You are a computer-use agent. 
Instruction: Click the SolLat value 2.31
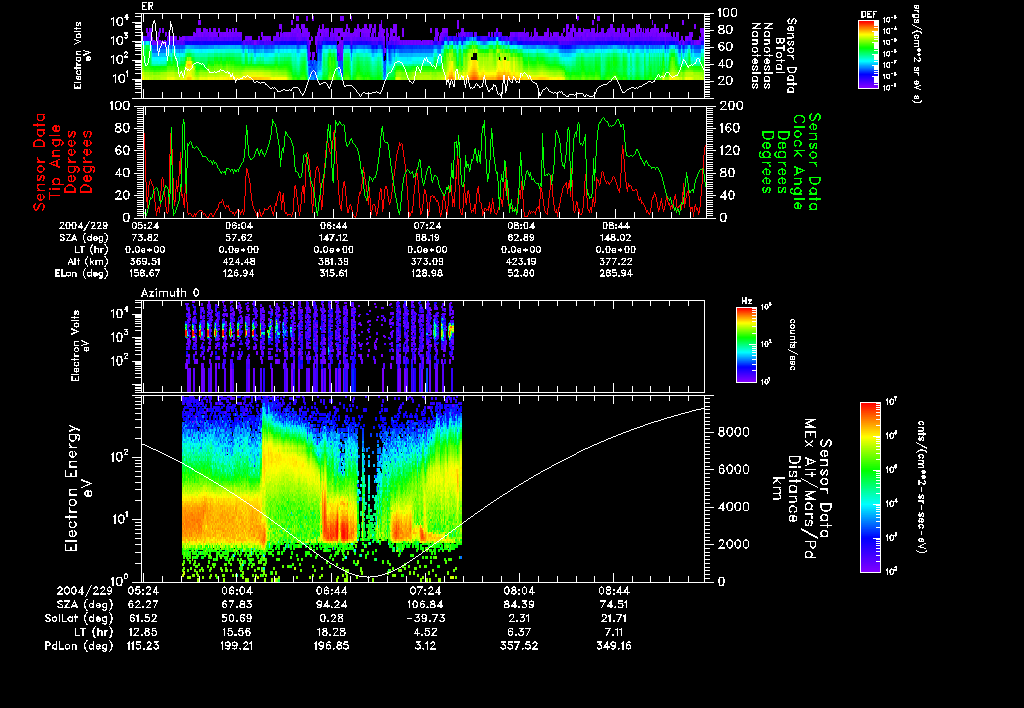pos(519,619)
